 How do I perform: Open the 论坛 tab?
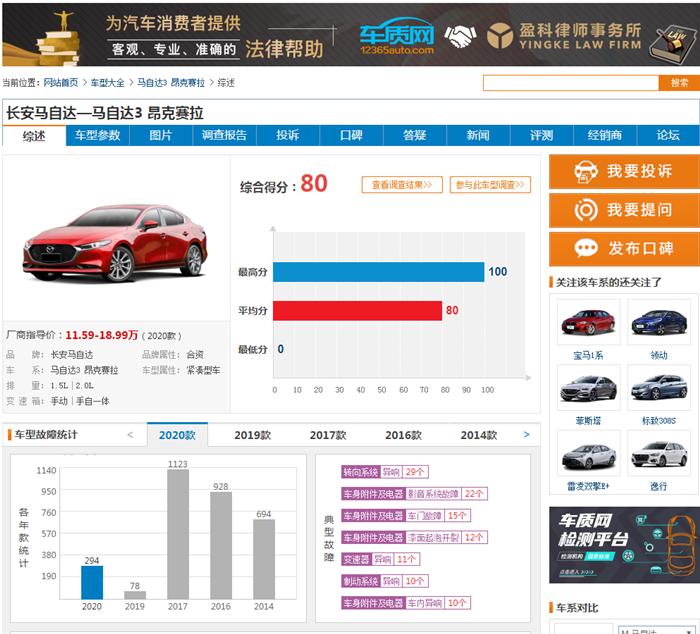point(668,135)
